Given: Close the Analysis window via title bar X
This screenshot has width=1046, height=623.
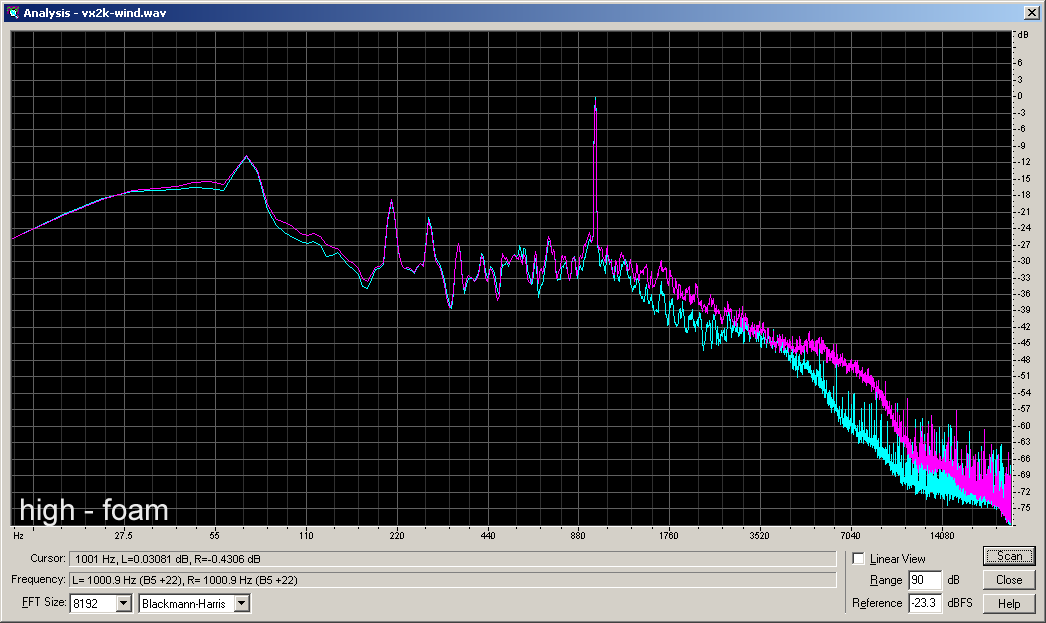Looking at the screenshot, I should click(1031, 13).
